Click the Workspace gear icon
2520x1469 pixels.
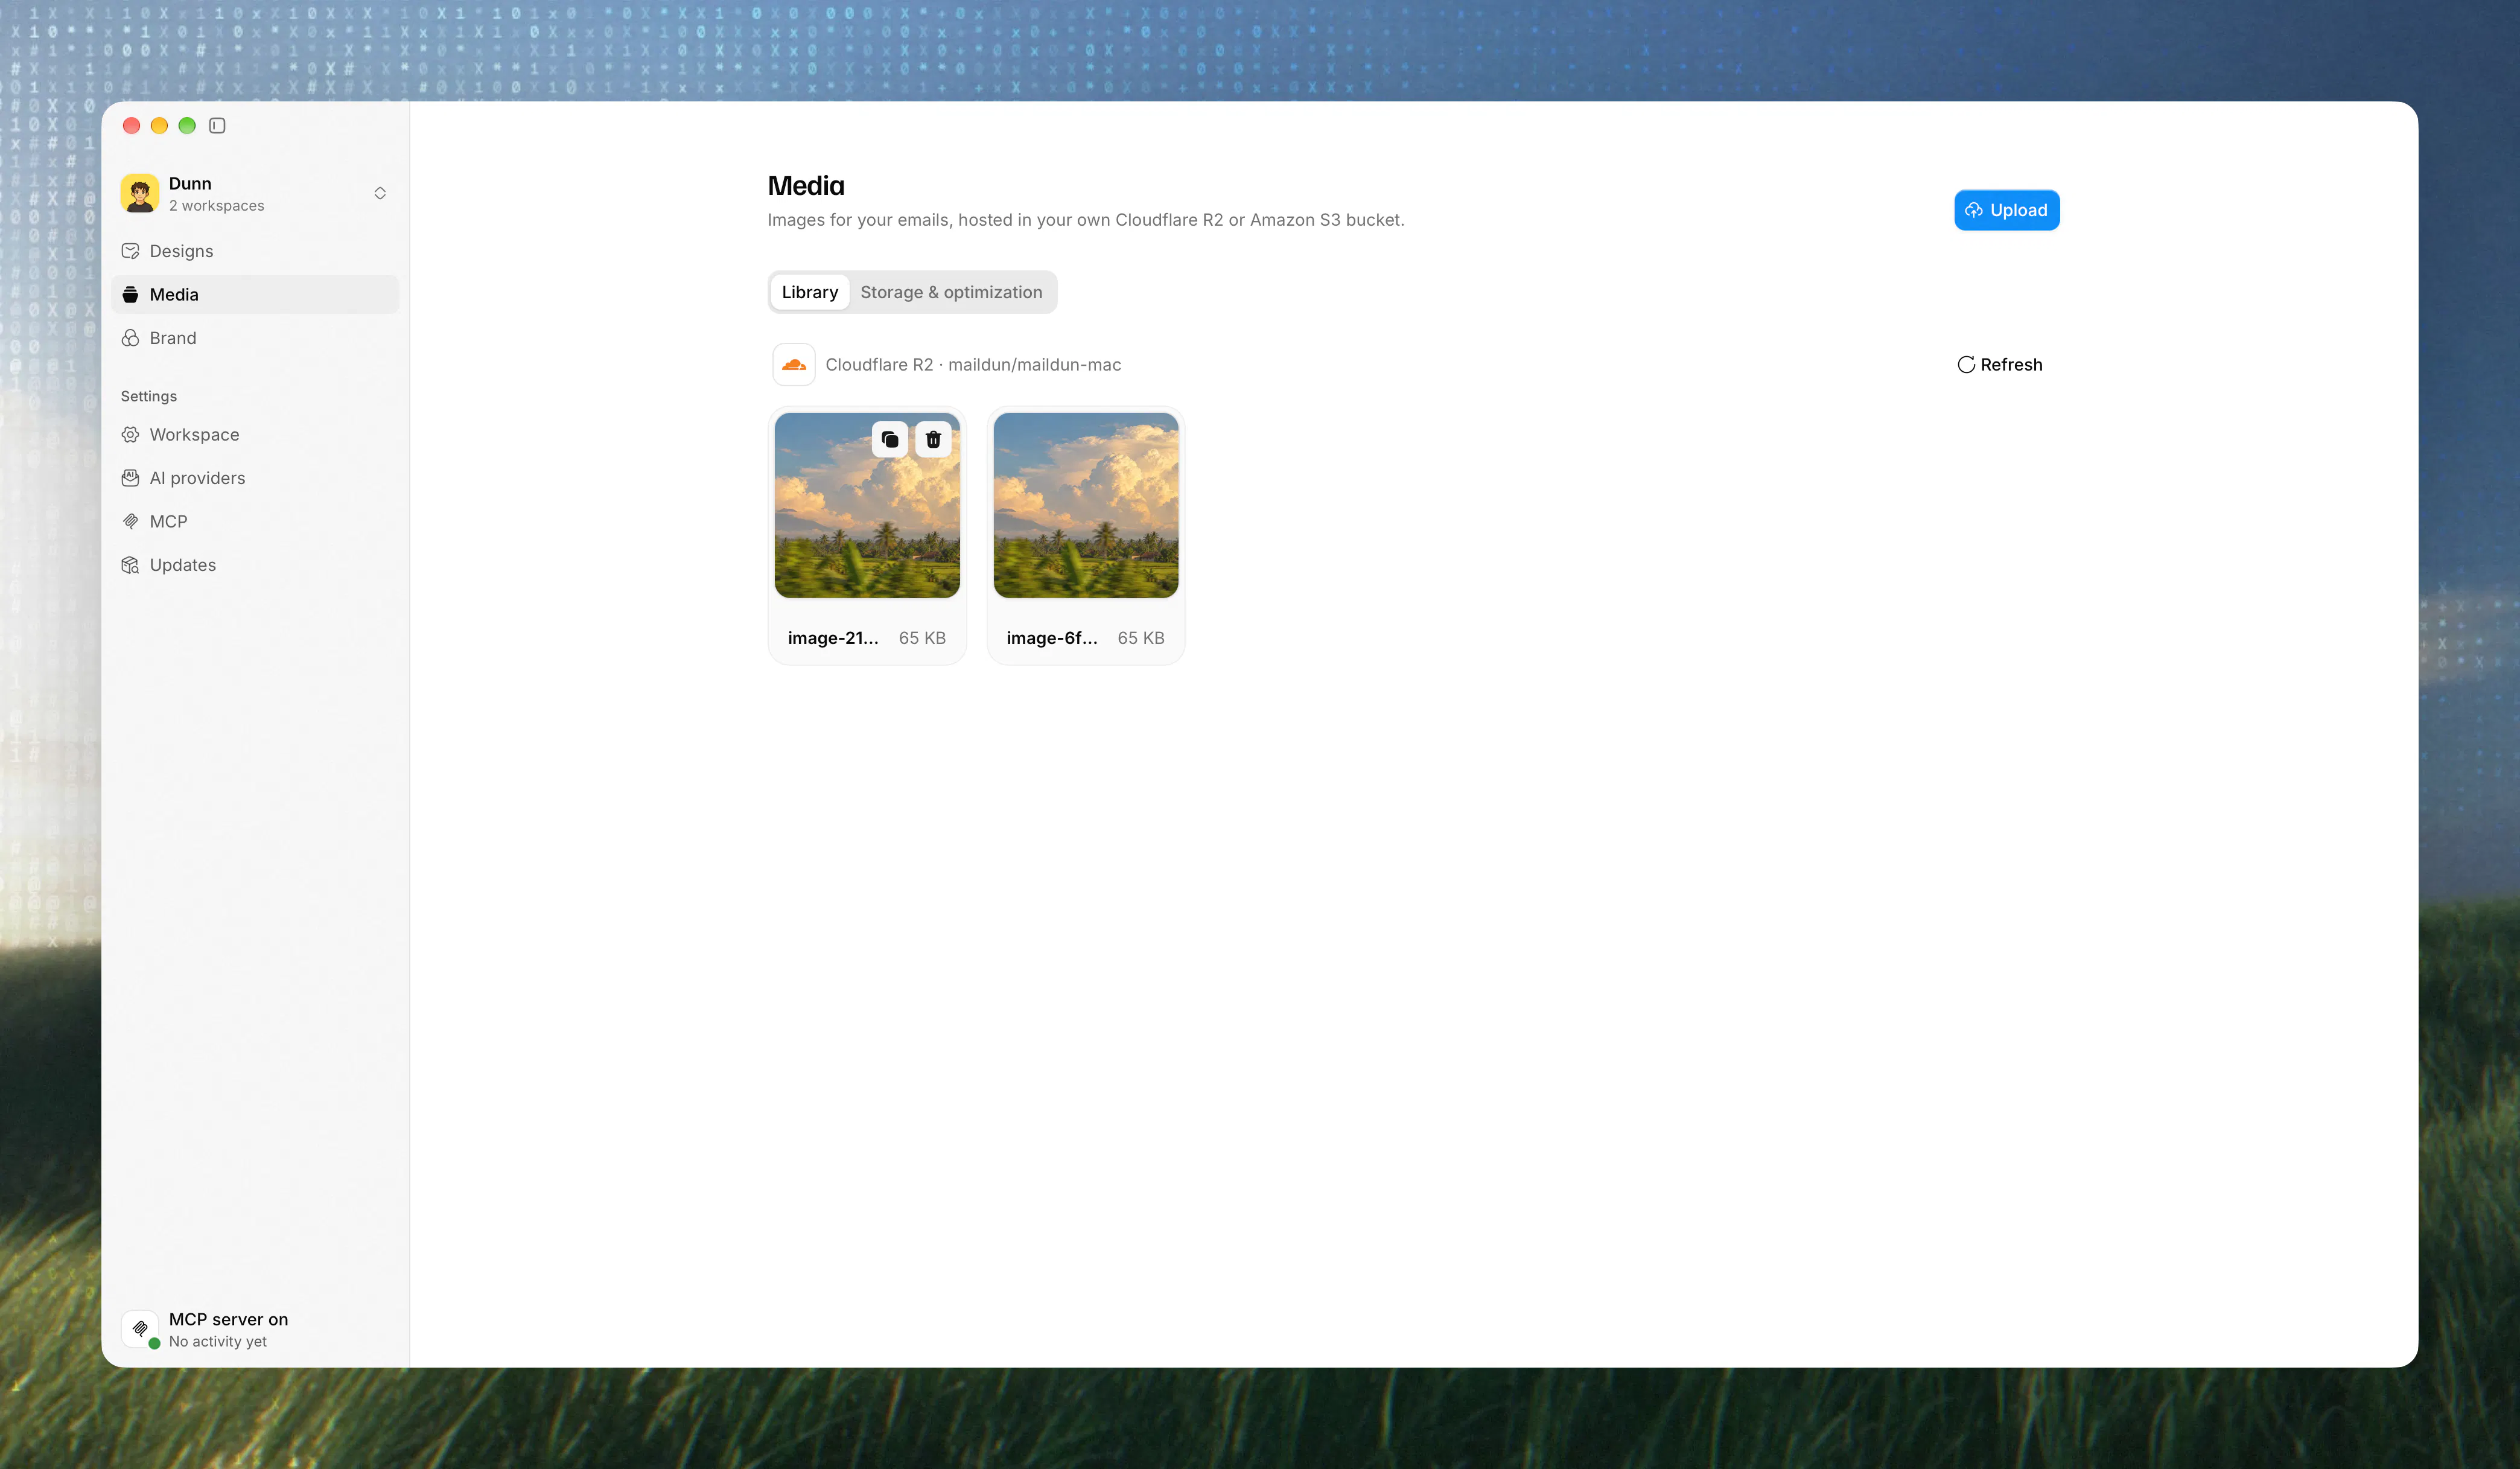pyautogui.click(x=130, y=435)
